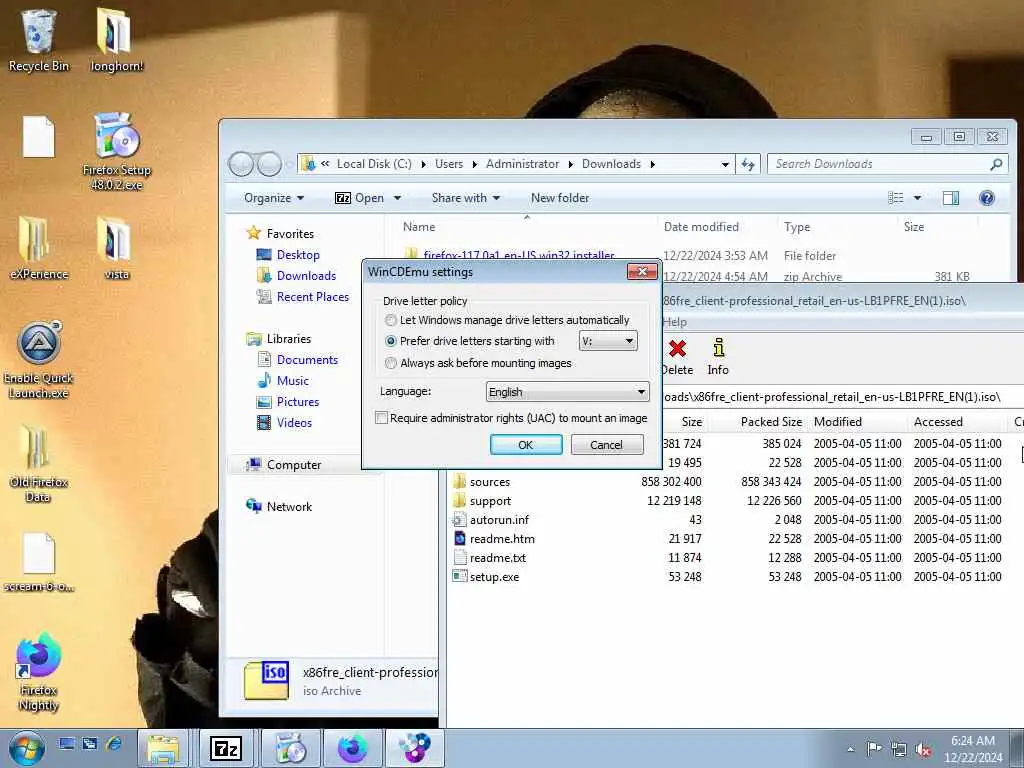The image size is (1024, 768).
Task: Show hidden tray icons arrow
Action: 850,750
